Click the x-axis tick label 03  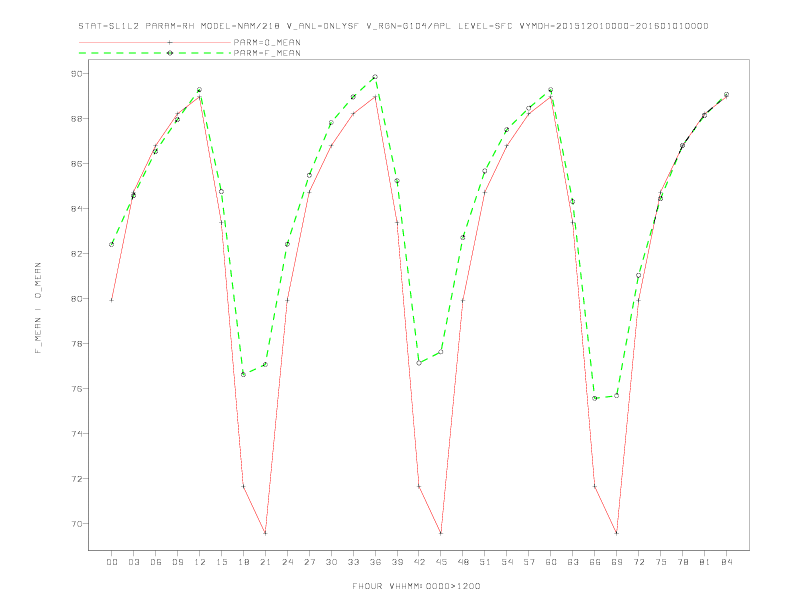pyautogui.click(x=133, y=562)
